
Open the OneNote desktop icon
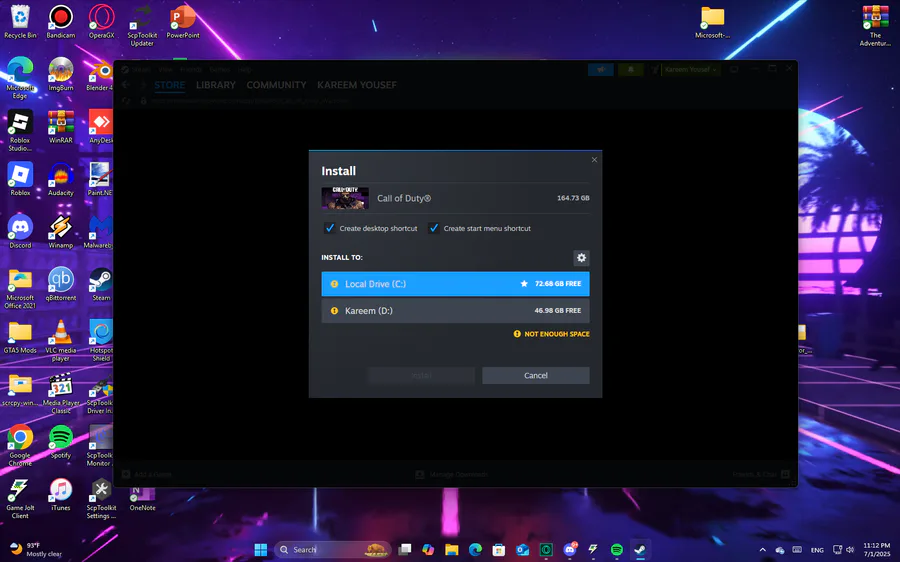(x=142, y=498)
